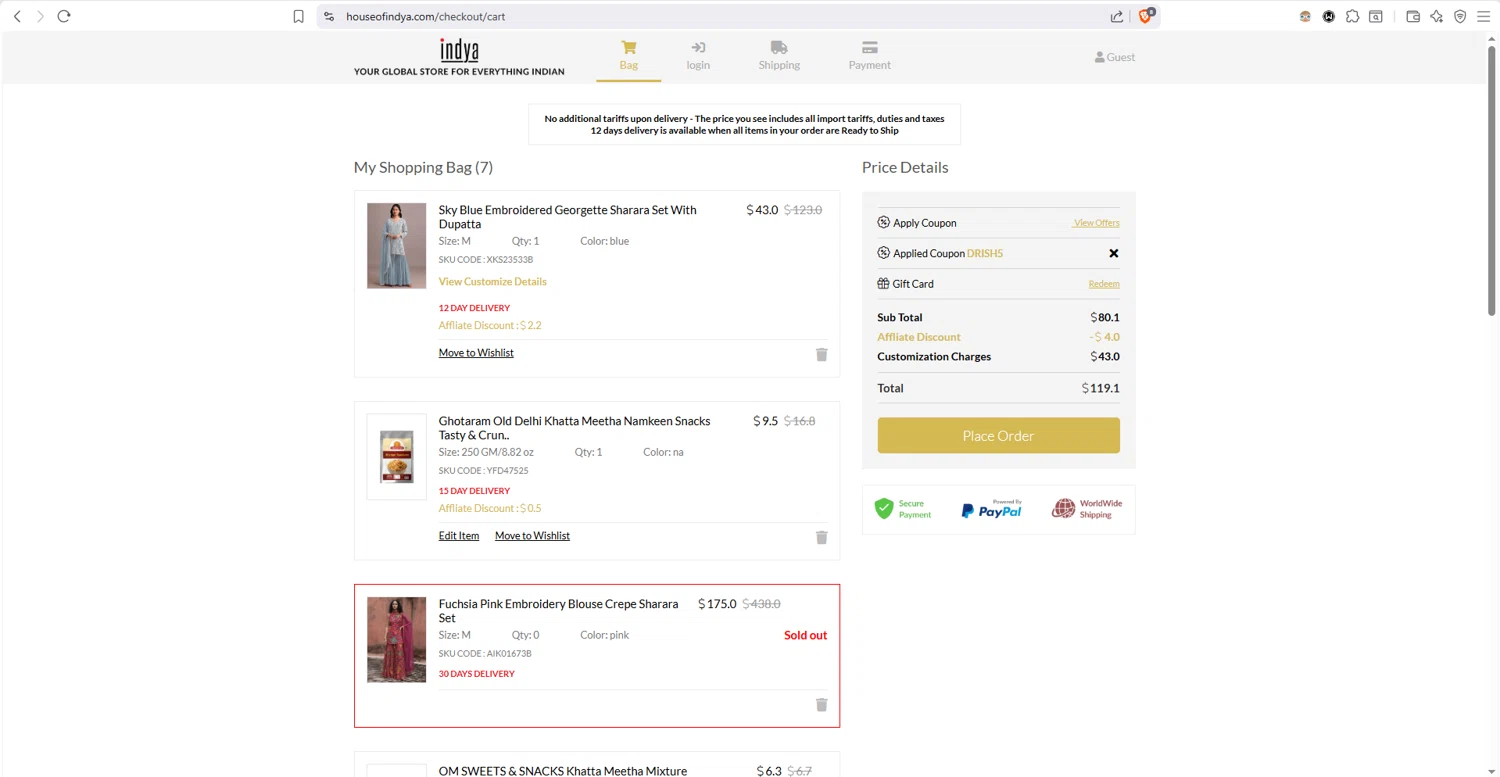The width and height of the screenshot is (1500, 777).
Task: Remove applied coupon DRISH5 with X
Action: (1113, 253)
